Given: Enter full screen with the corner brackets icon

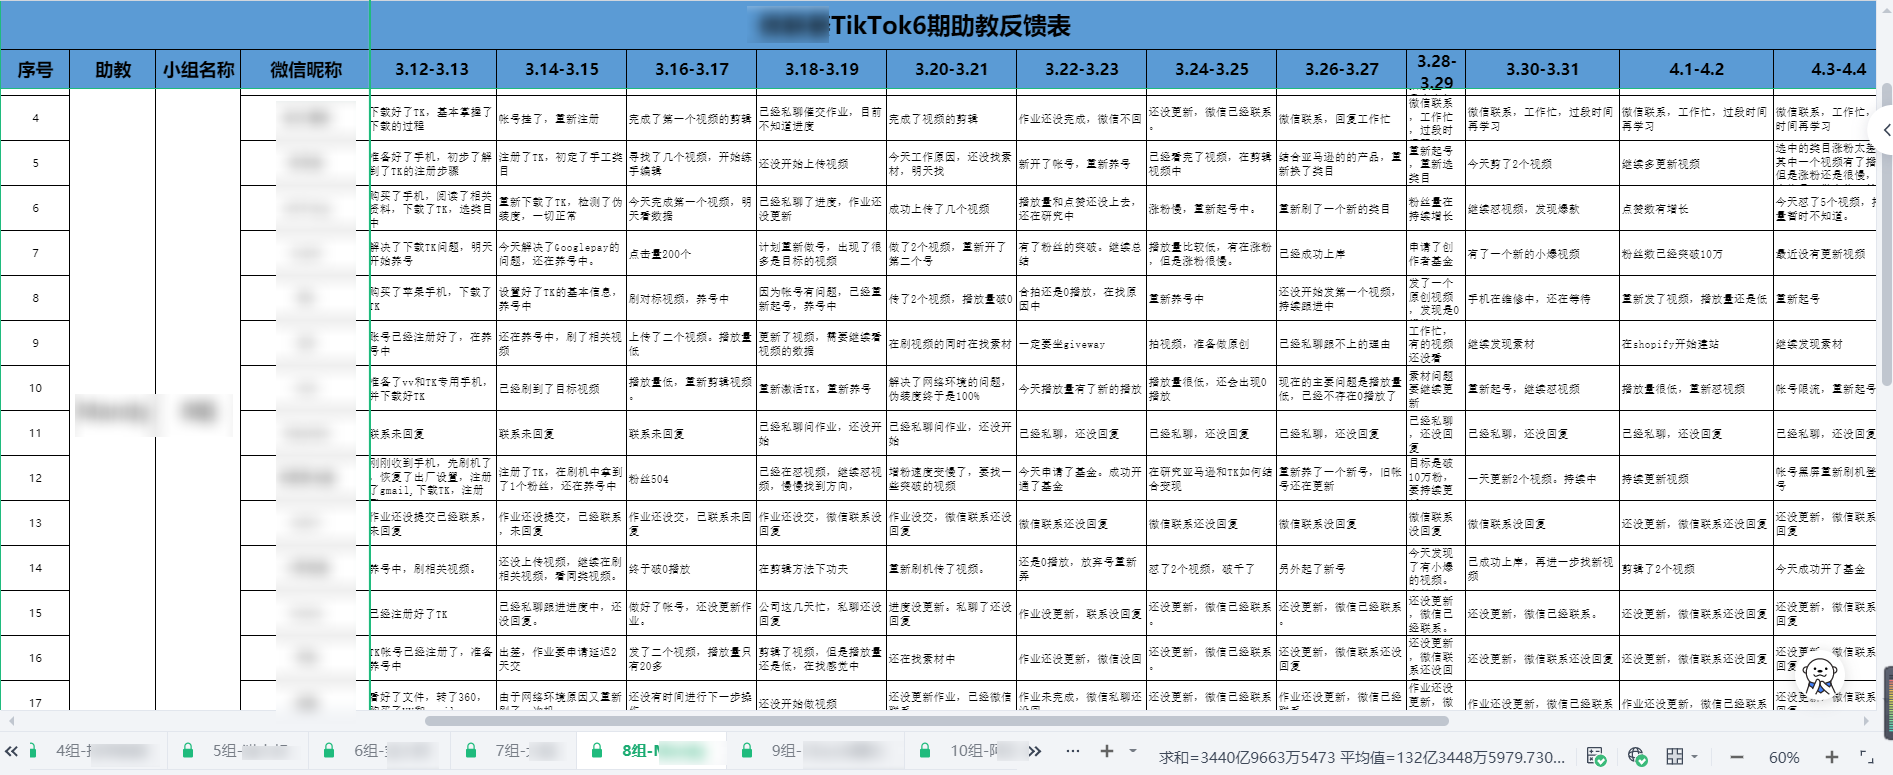Looking at the screenshot, I should (1866, 757).
